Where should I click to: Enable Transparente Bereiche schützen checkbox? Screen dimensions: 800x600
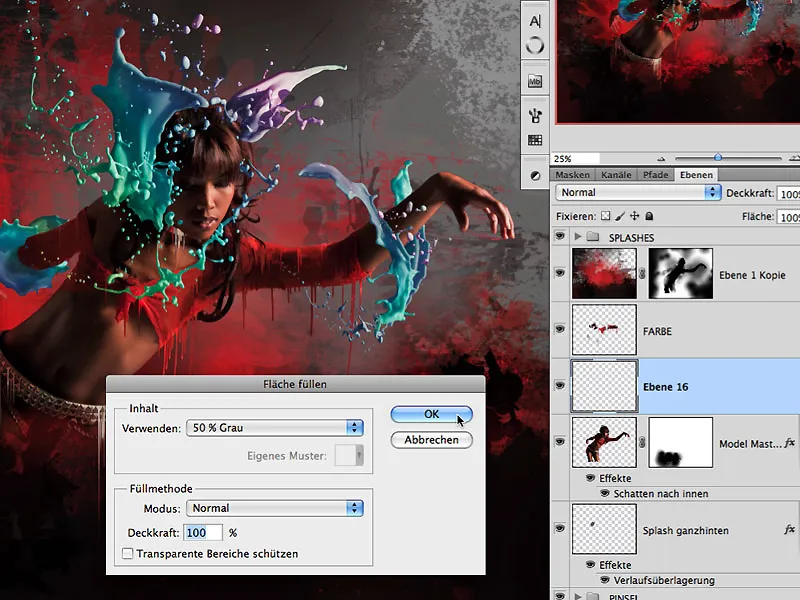tap(128, 554)
